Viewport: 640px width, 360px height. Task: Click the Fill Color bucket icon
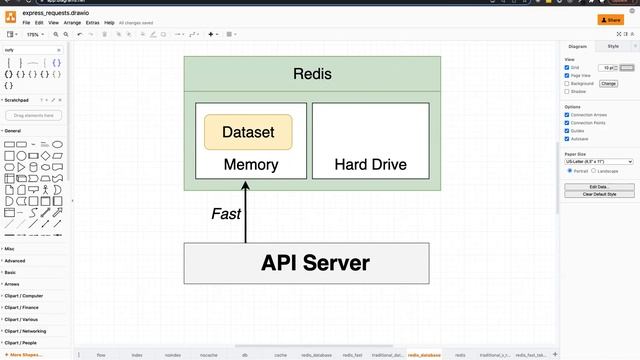coord(142,35)
